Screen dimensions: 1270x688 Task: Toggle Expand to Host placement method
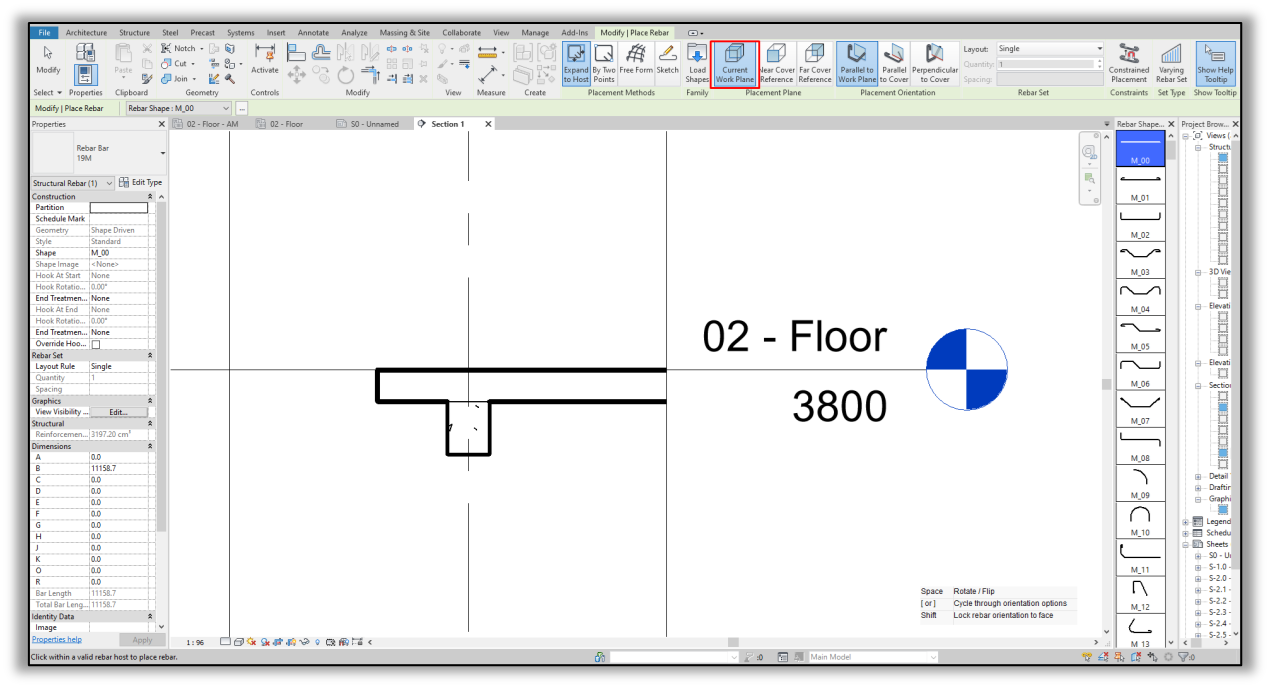click(576, 63)
